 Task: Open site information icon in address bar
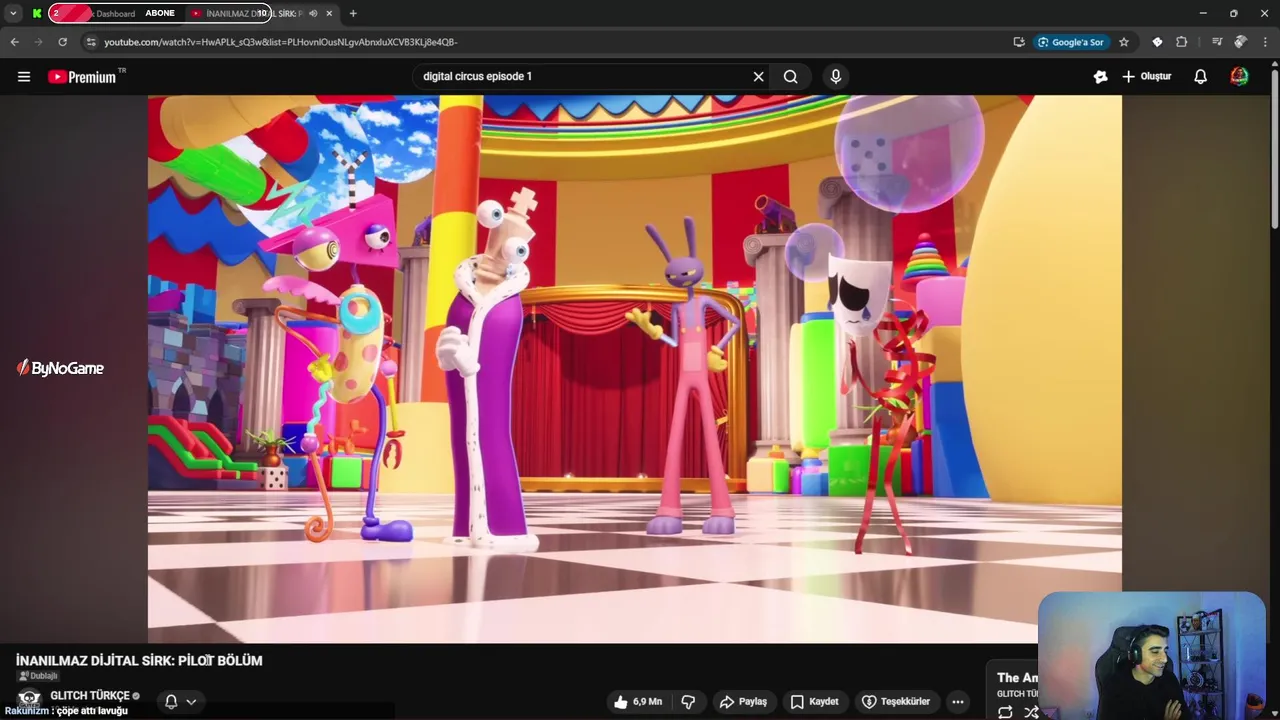click(x=91, y=42)
